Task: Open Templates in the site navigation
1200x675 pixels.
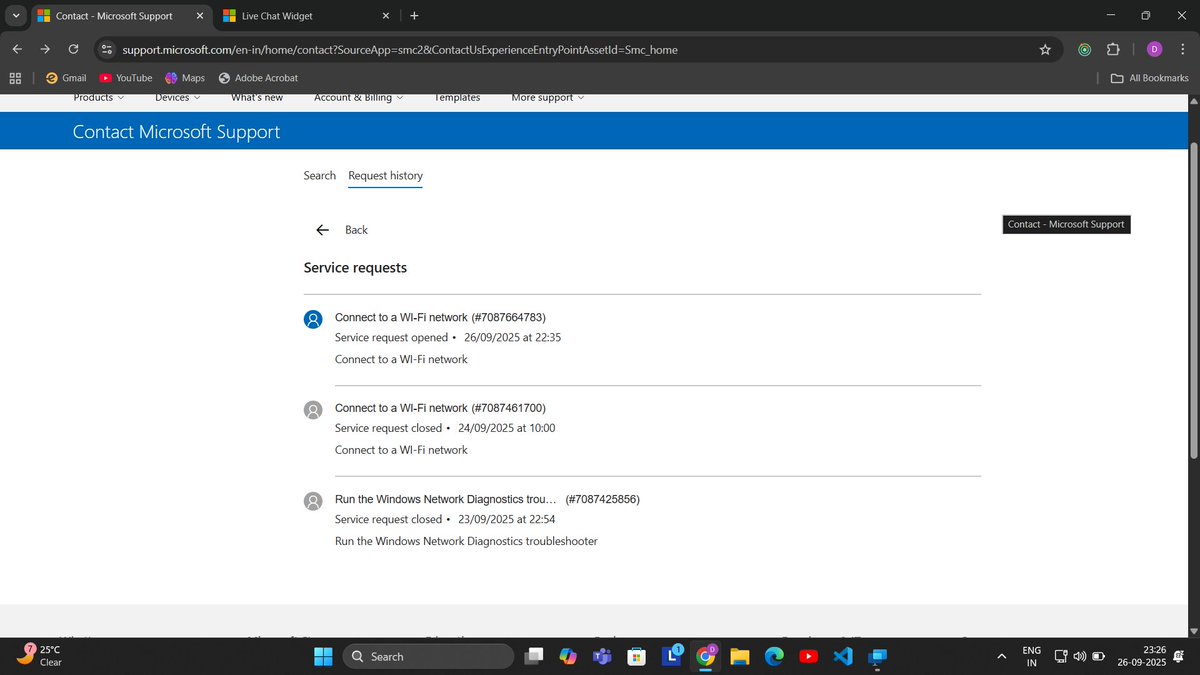Action: click(x=457, y=97)
